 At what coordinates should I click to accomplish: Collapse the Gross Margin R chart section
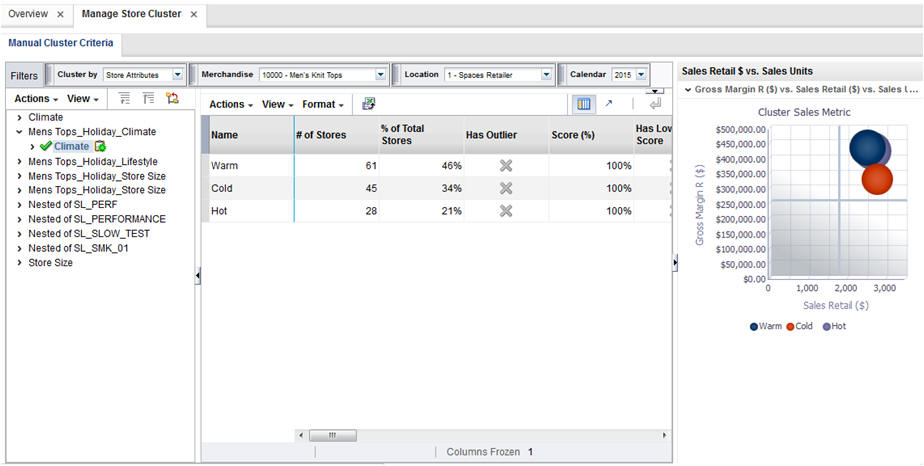[688, 90]
